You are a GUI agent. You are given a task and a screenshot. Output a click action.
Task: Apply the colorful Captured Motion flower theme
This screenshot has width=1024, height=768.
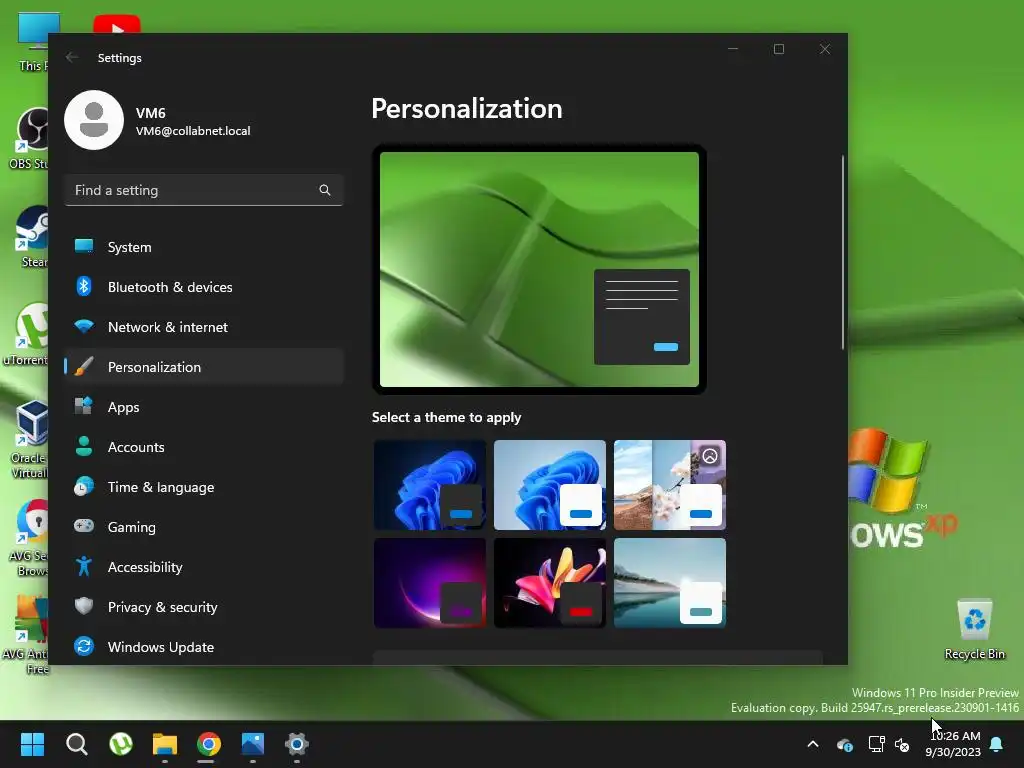pos(550,583)
